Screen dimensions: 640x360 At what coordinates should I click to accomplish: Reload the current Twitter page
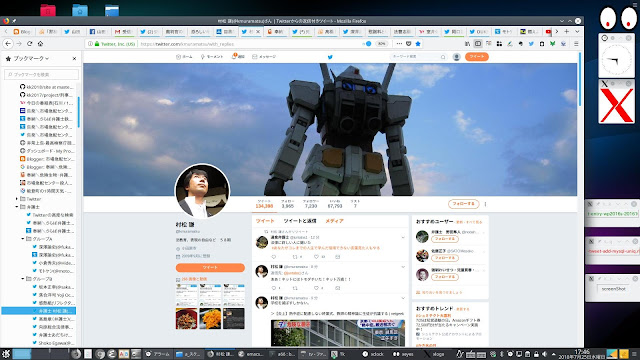(30, 44)
